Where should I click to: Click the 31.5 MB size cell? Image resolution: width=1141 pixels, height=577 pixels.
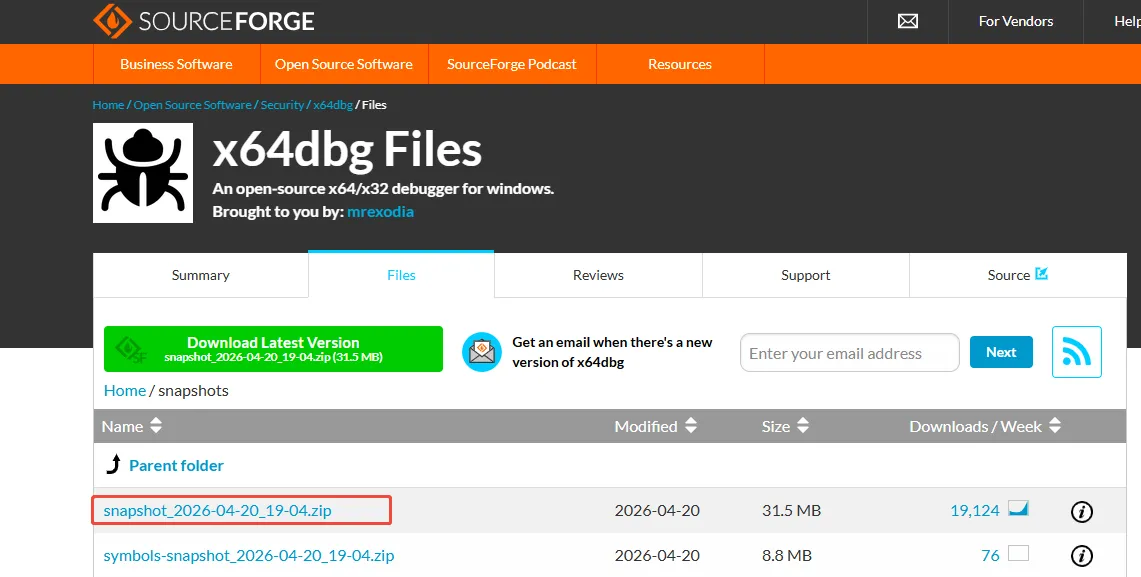(792, 511)
